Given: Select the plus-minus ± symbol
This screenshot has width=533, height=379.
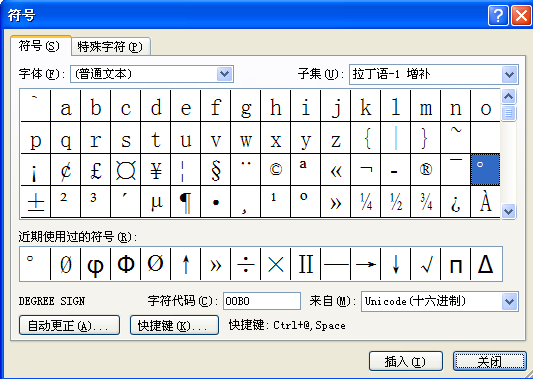Looking at the screenshot, I should point(36,201).
